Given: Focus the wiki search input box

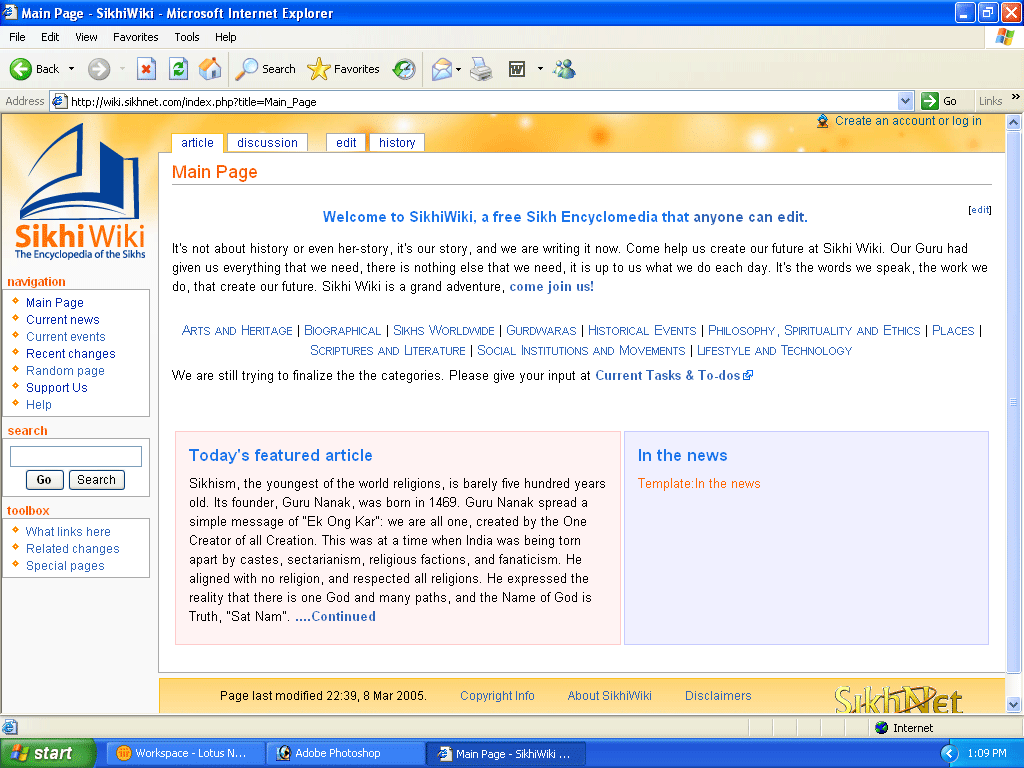Looking at the screenshot, I should pos(76,456).
